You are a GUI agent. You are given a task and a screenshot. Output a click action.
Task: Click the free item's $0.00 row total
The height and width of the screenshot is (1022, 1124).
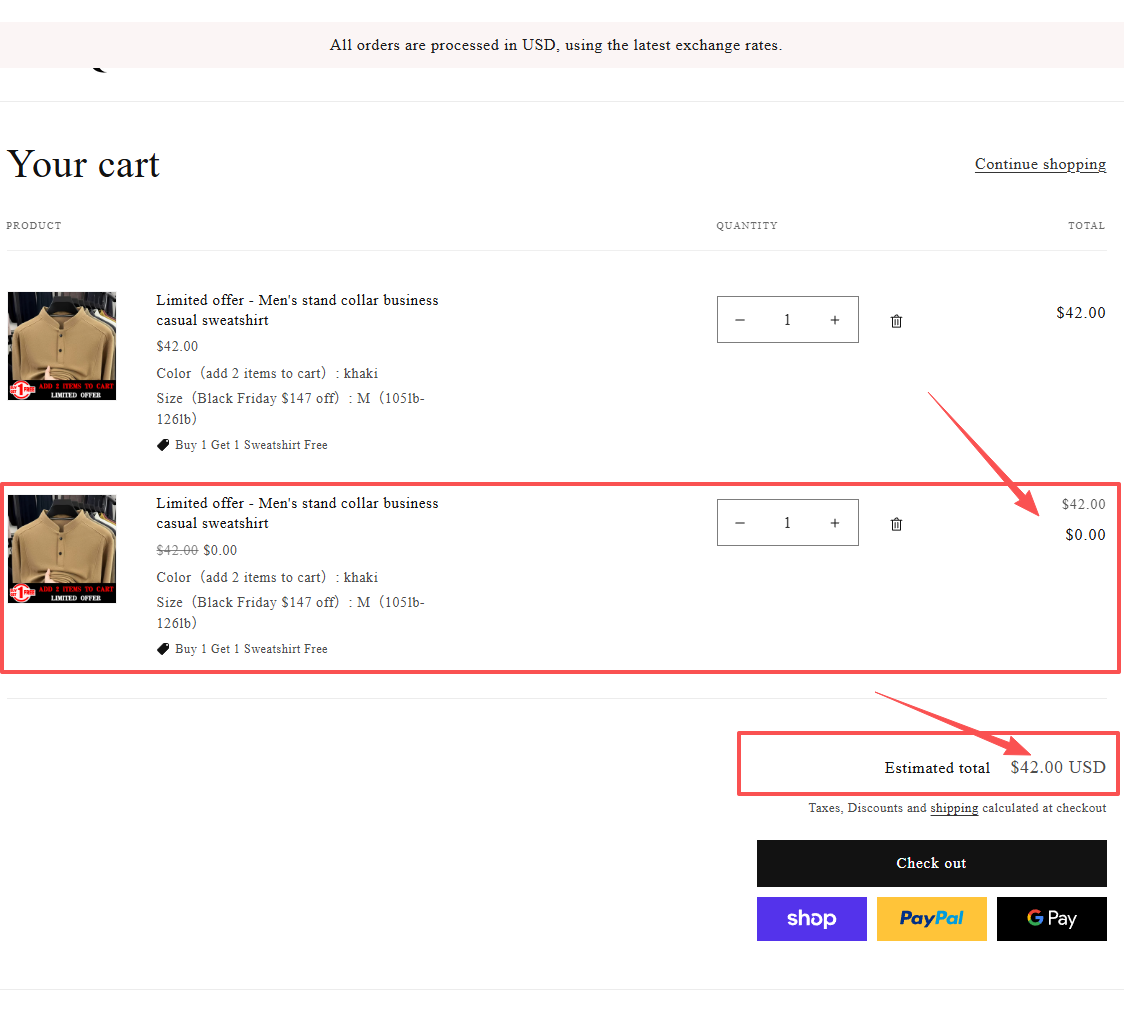click(x=1085, y=535)
